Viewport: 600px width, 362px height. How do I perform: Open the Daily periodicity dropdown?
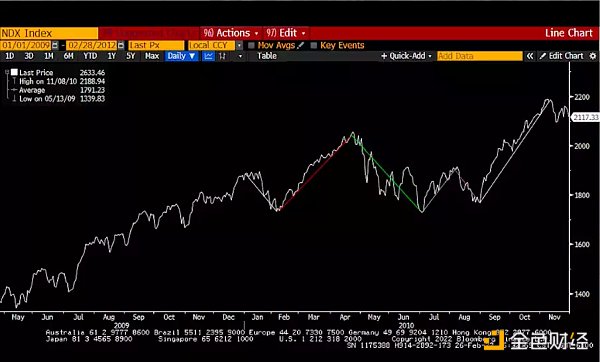pos(181,56)
